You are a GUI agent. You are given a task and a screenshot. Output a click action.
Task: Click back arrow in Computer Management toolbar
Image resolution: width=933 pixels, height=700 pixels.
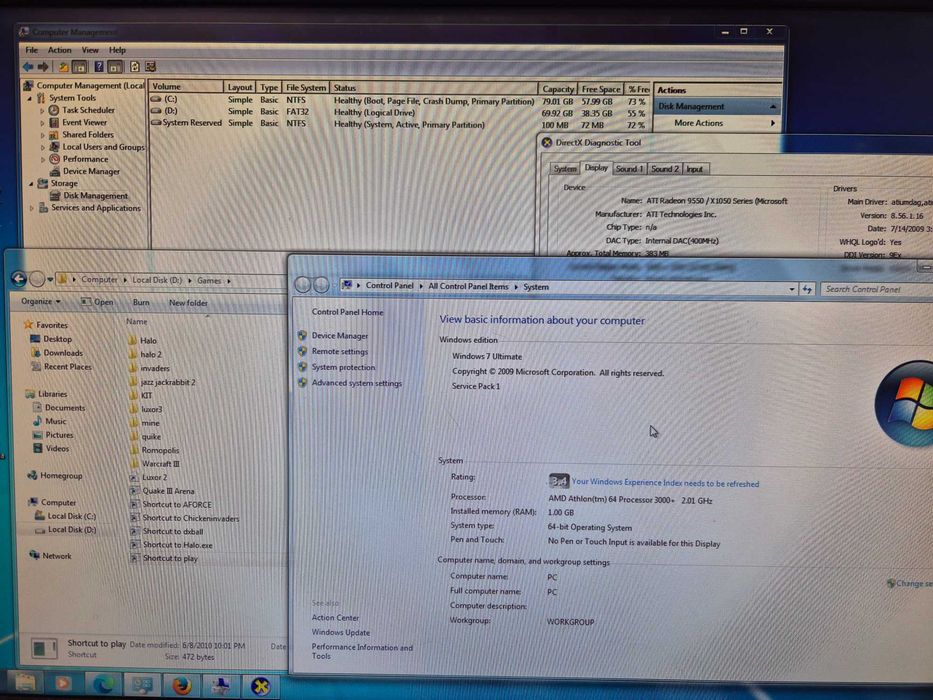(x=28, y=67)
